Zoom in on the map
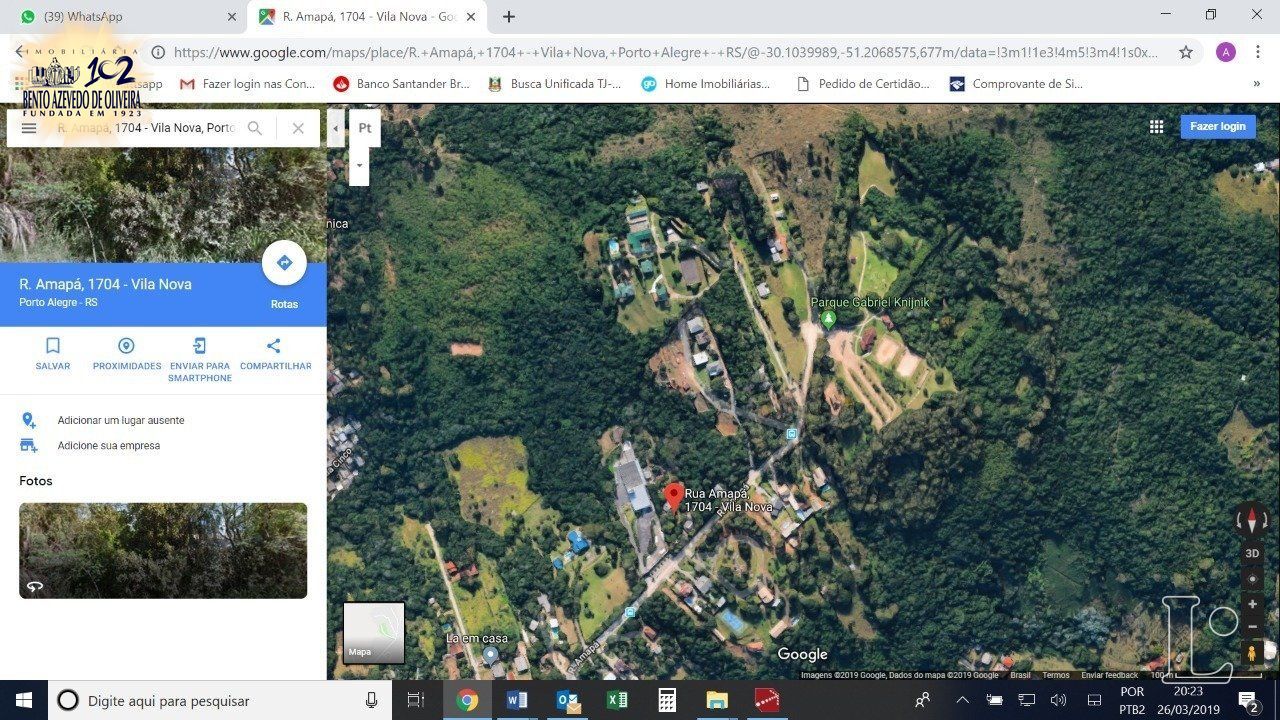1280x720 pixels. pos(1252,604)
